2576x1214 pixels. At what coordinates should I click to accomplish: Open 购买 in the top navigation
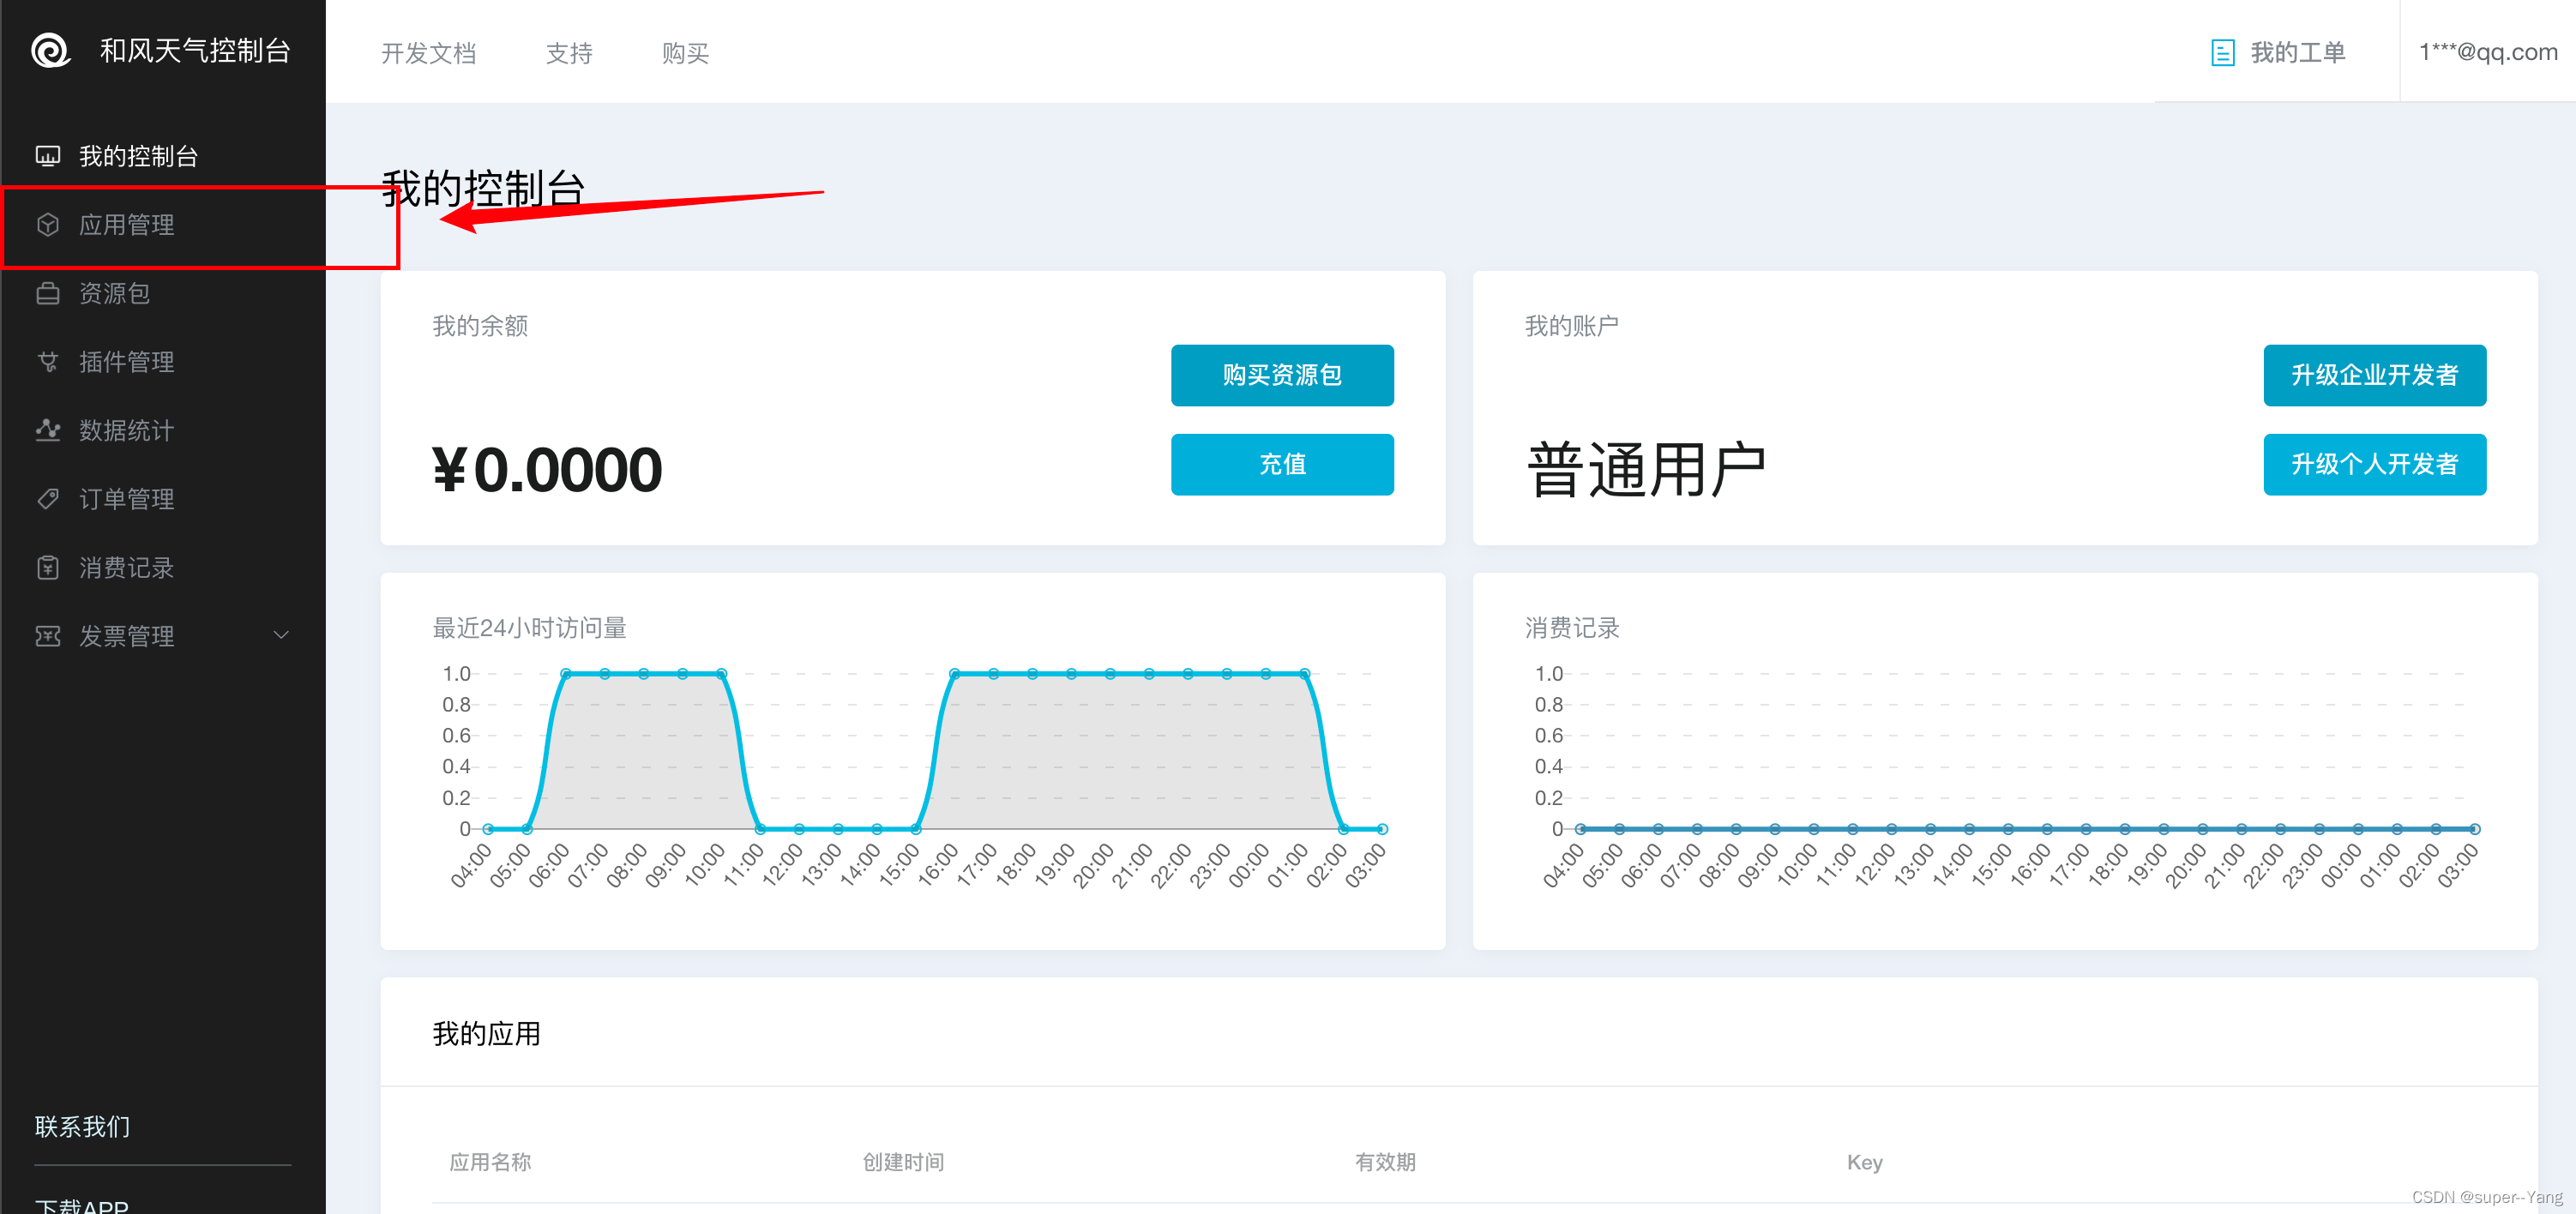click(685, 53)
